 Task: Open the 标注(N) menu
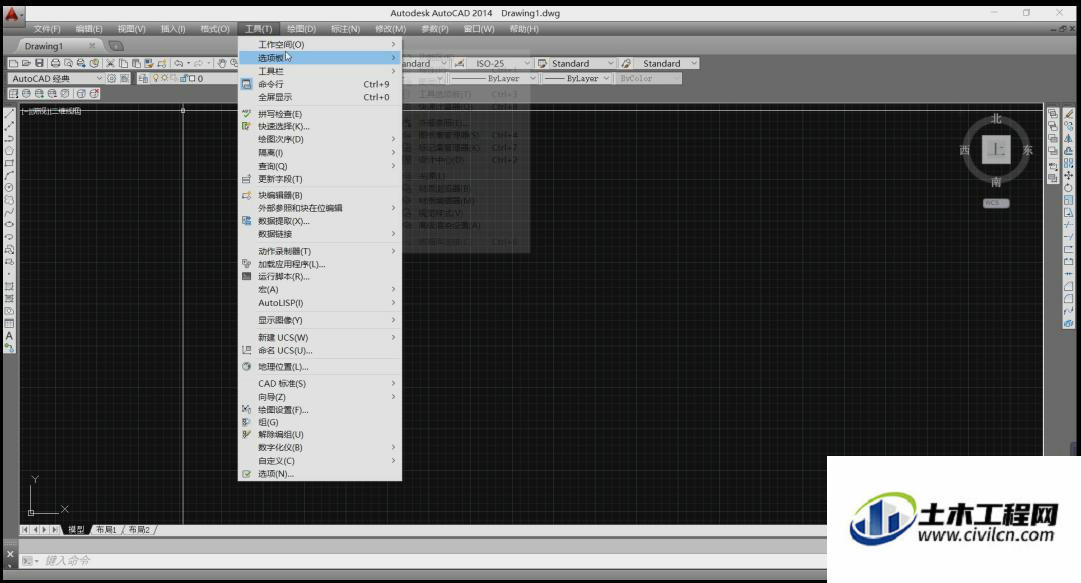point(345,29)
